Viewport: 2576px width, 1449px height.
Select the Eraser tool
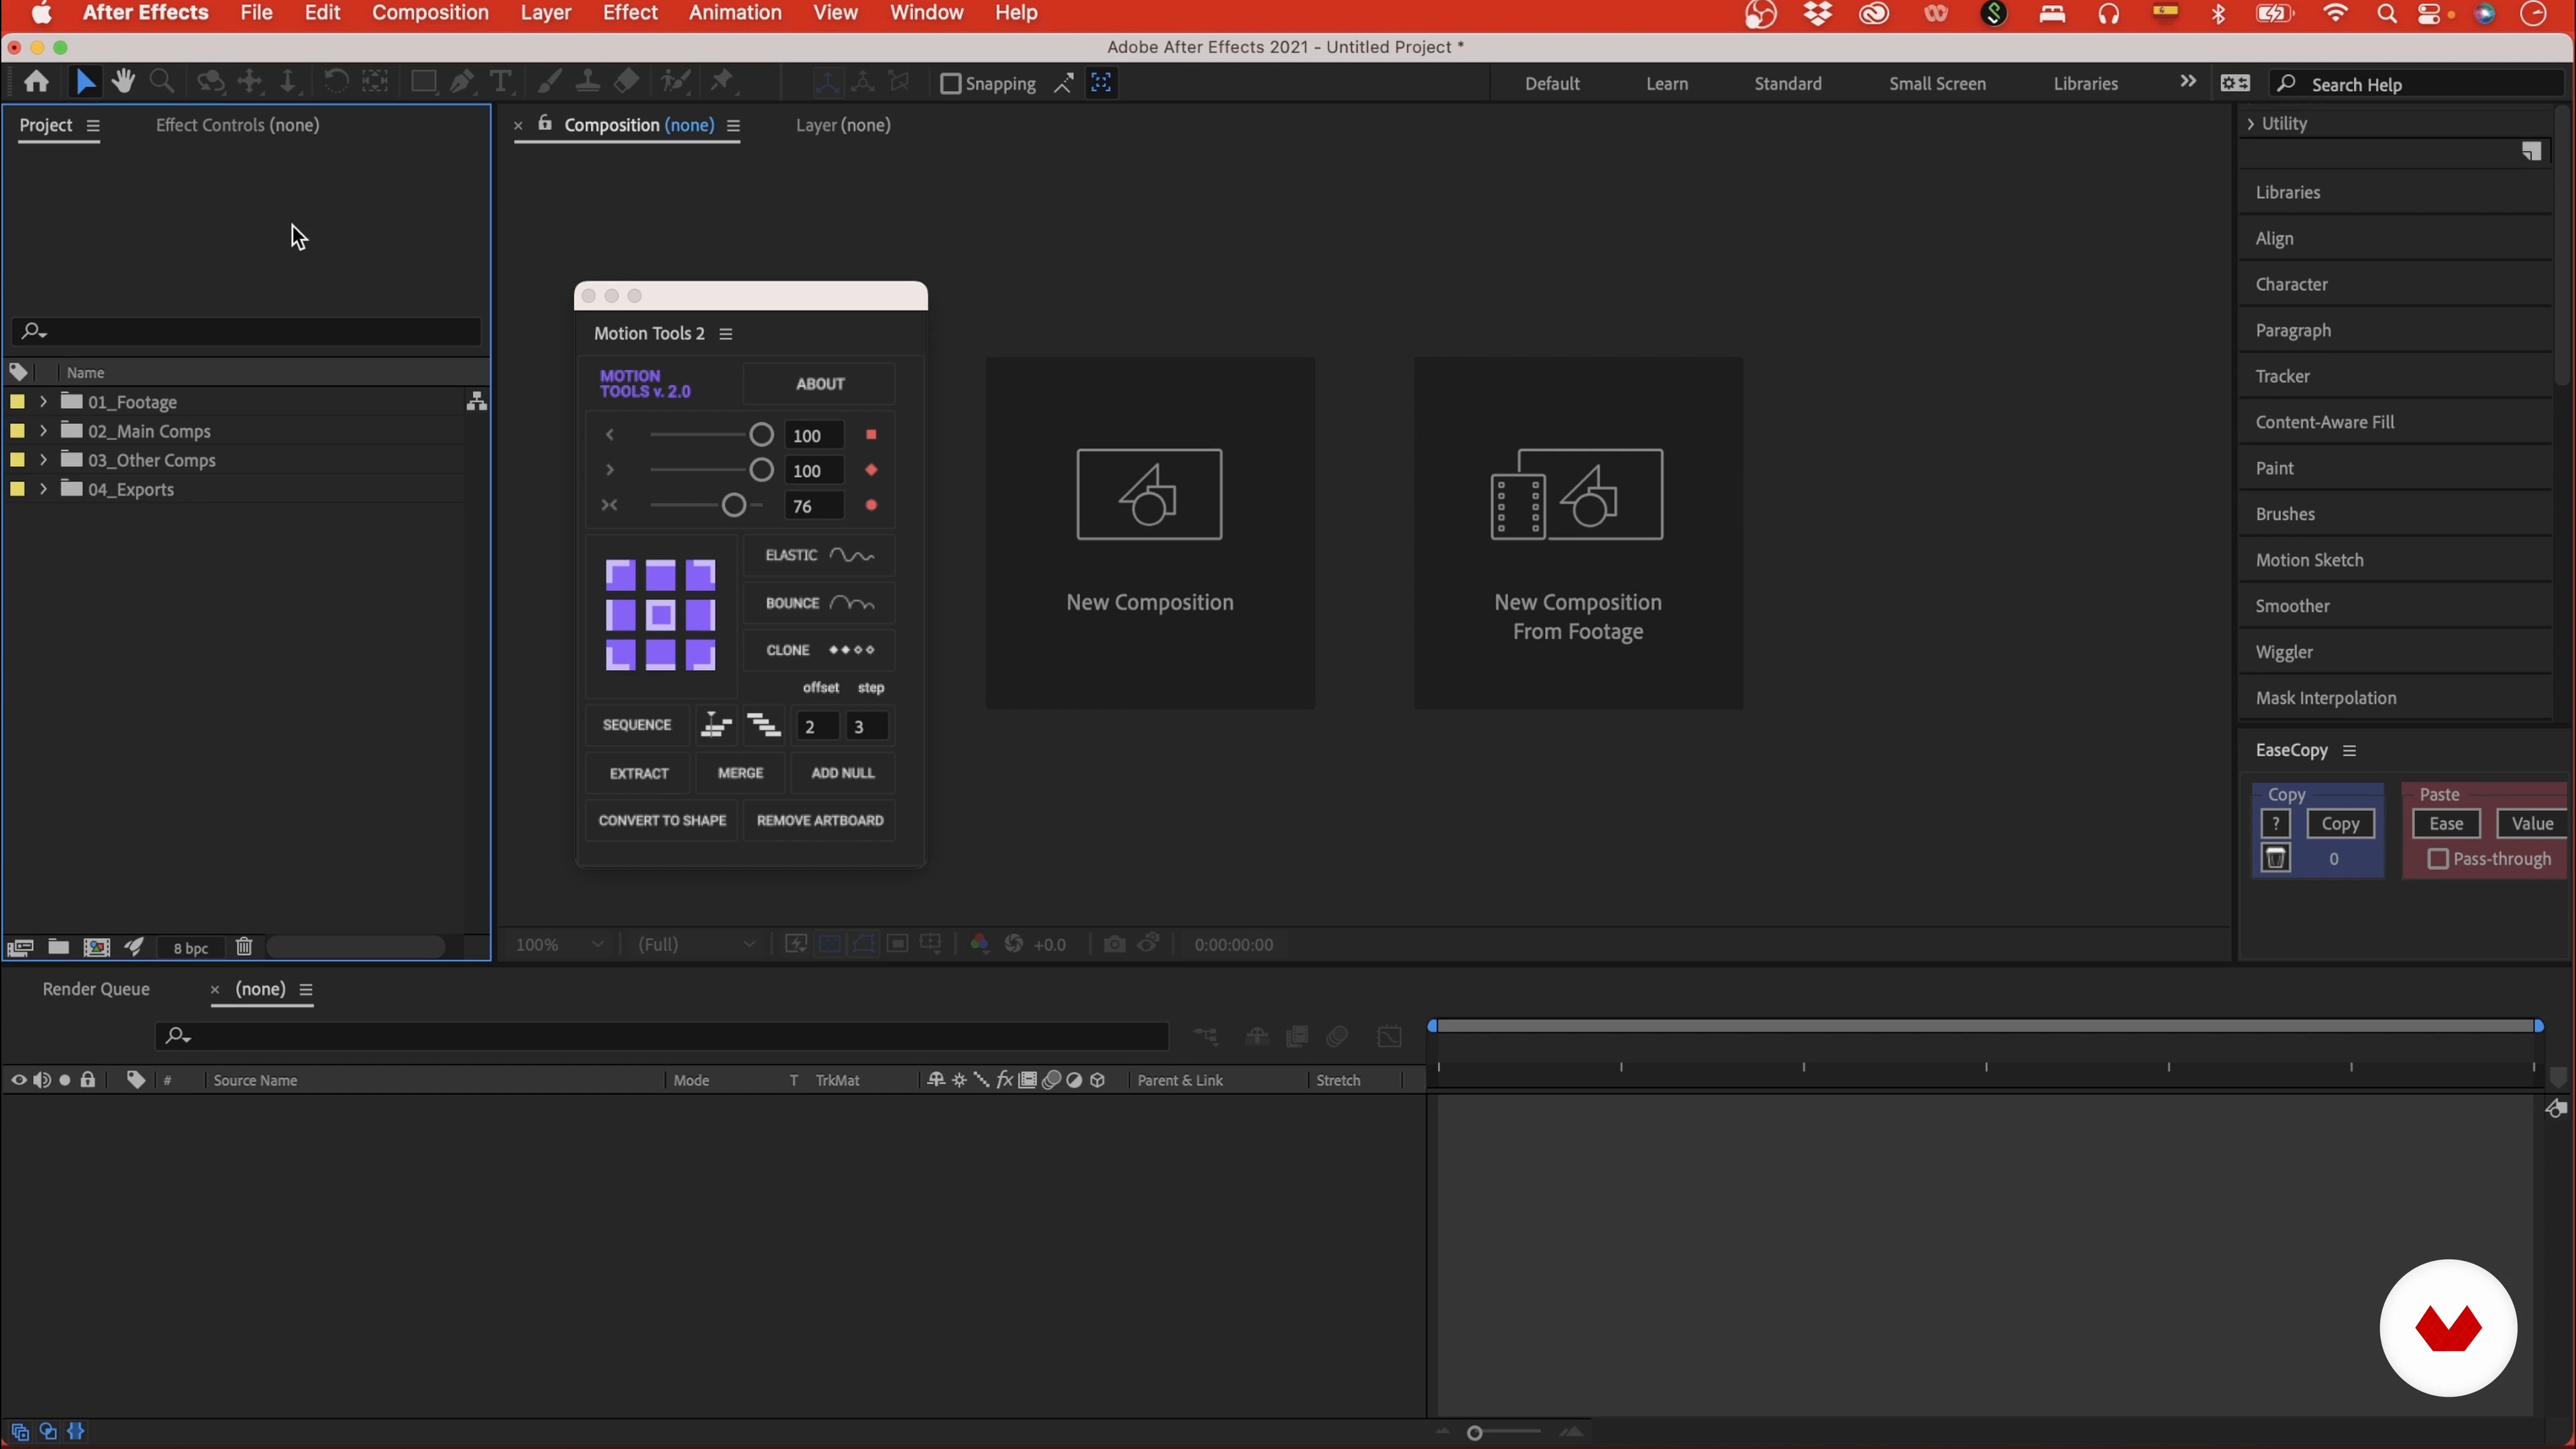coord(627,82)
